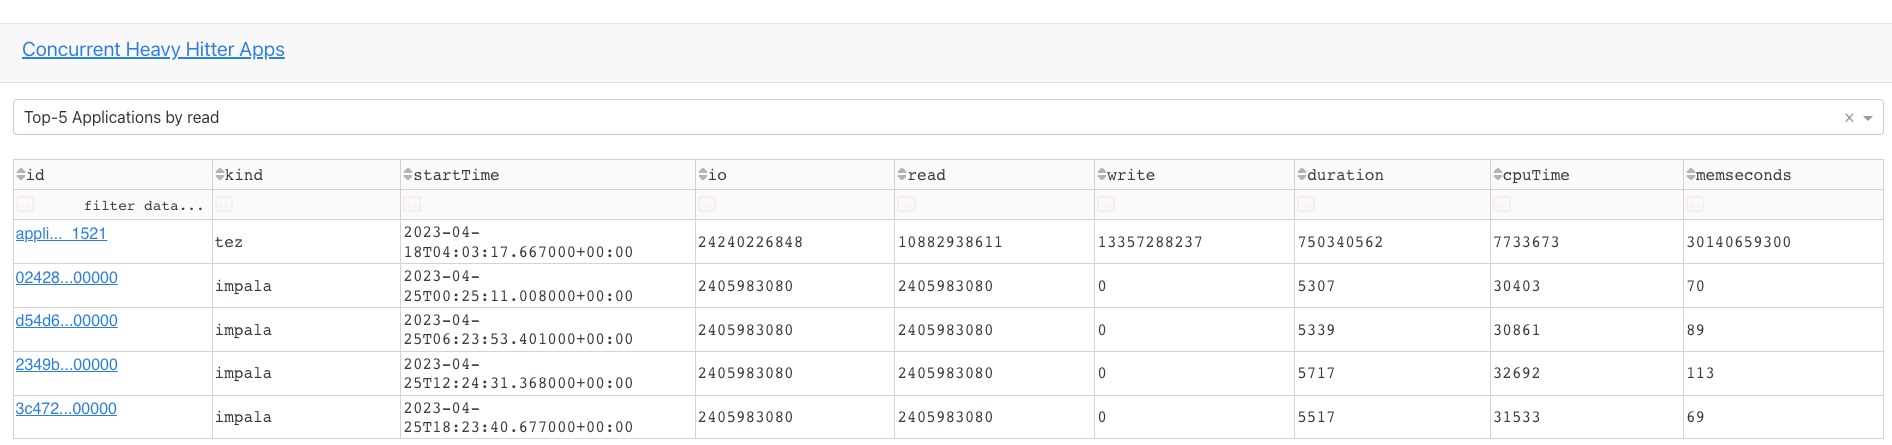Screen dimensions: 1892x445
Task: Click sort icon beside io header
Action: pyautogui.click(x=703, y=175)
